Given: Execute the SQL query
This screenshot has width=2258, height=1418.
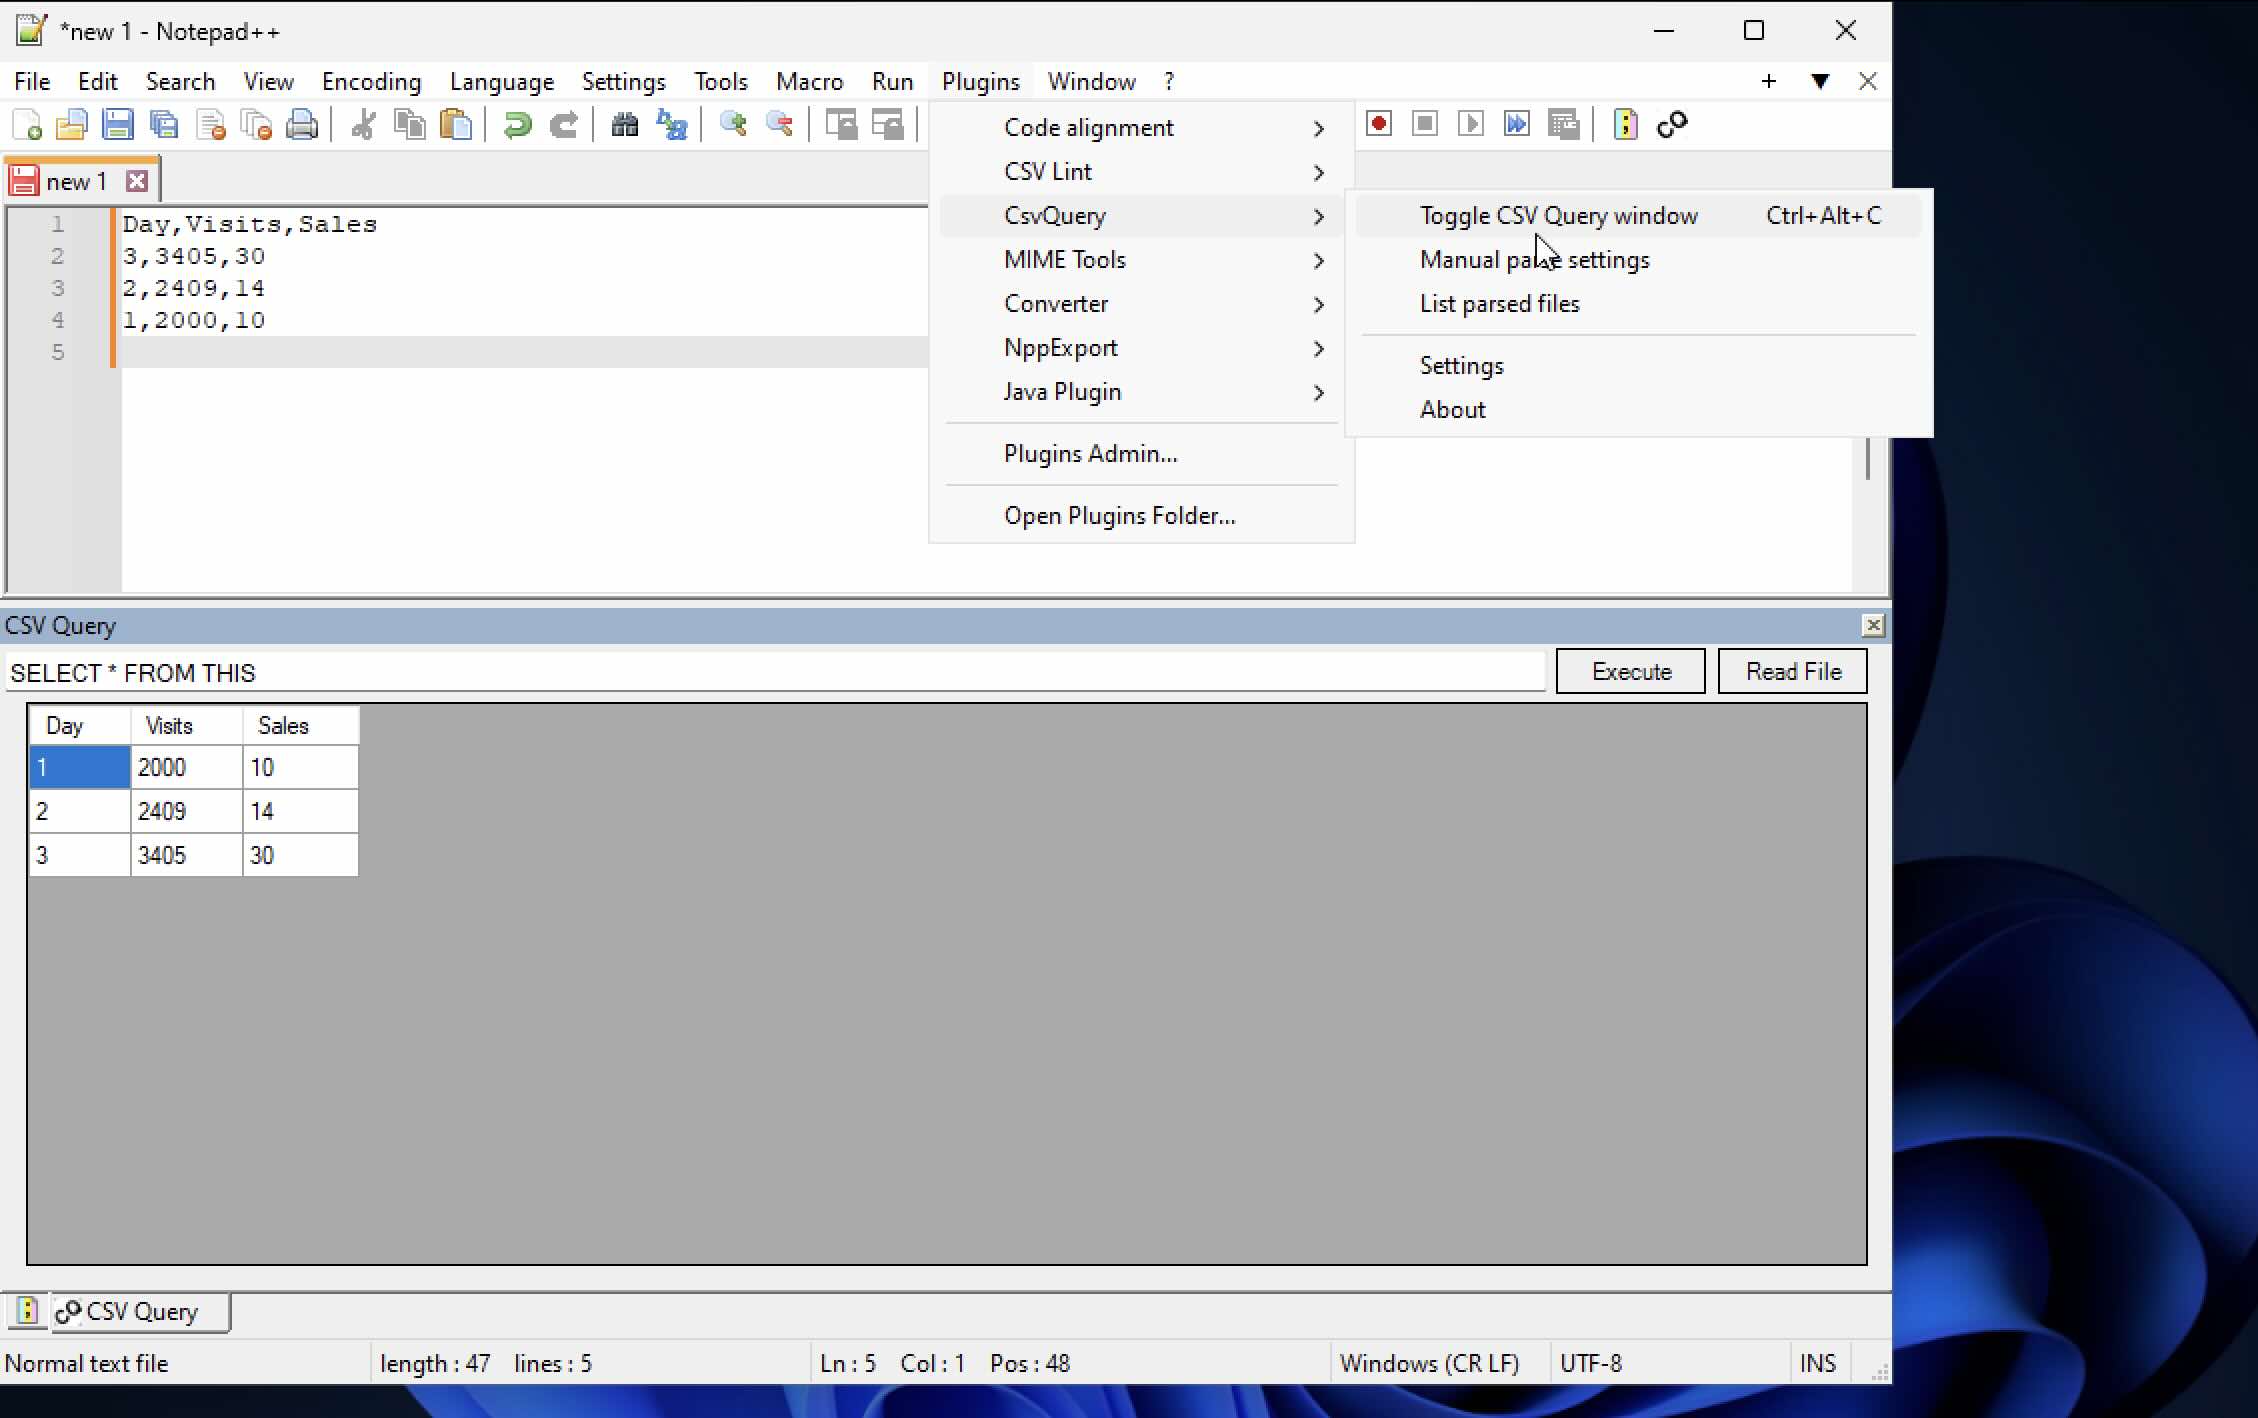Looking at the screenshot, I should [x=1630, y=671].
